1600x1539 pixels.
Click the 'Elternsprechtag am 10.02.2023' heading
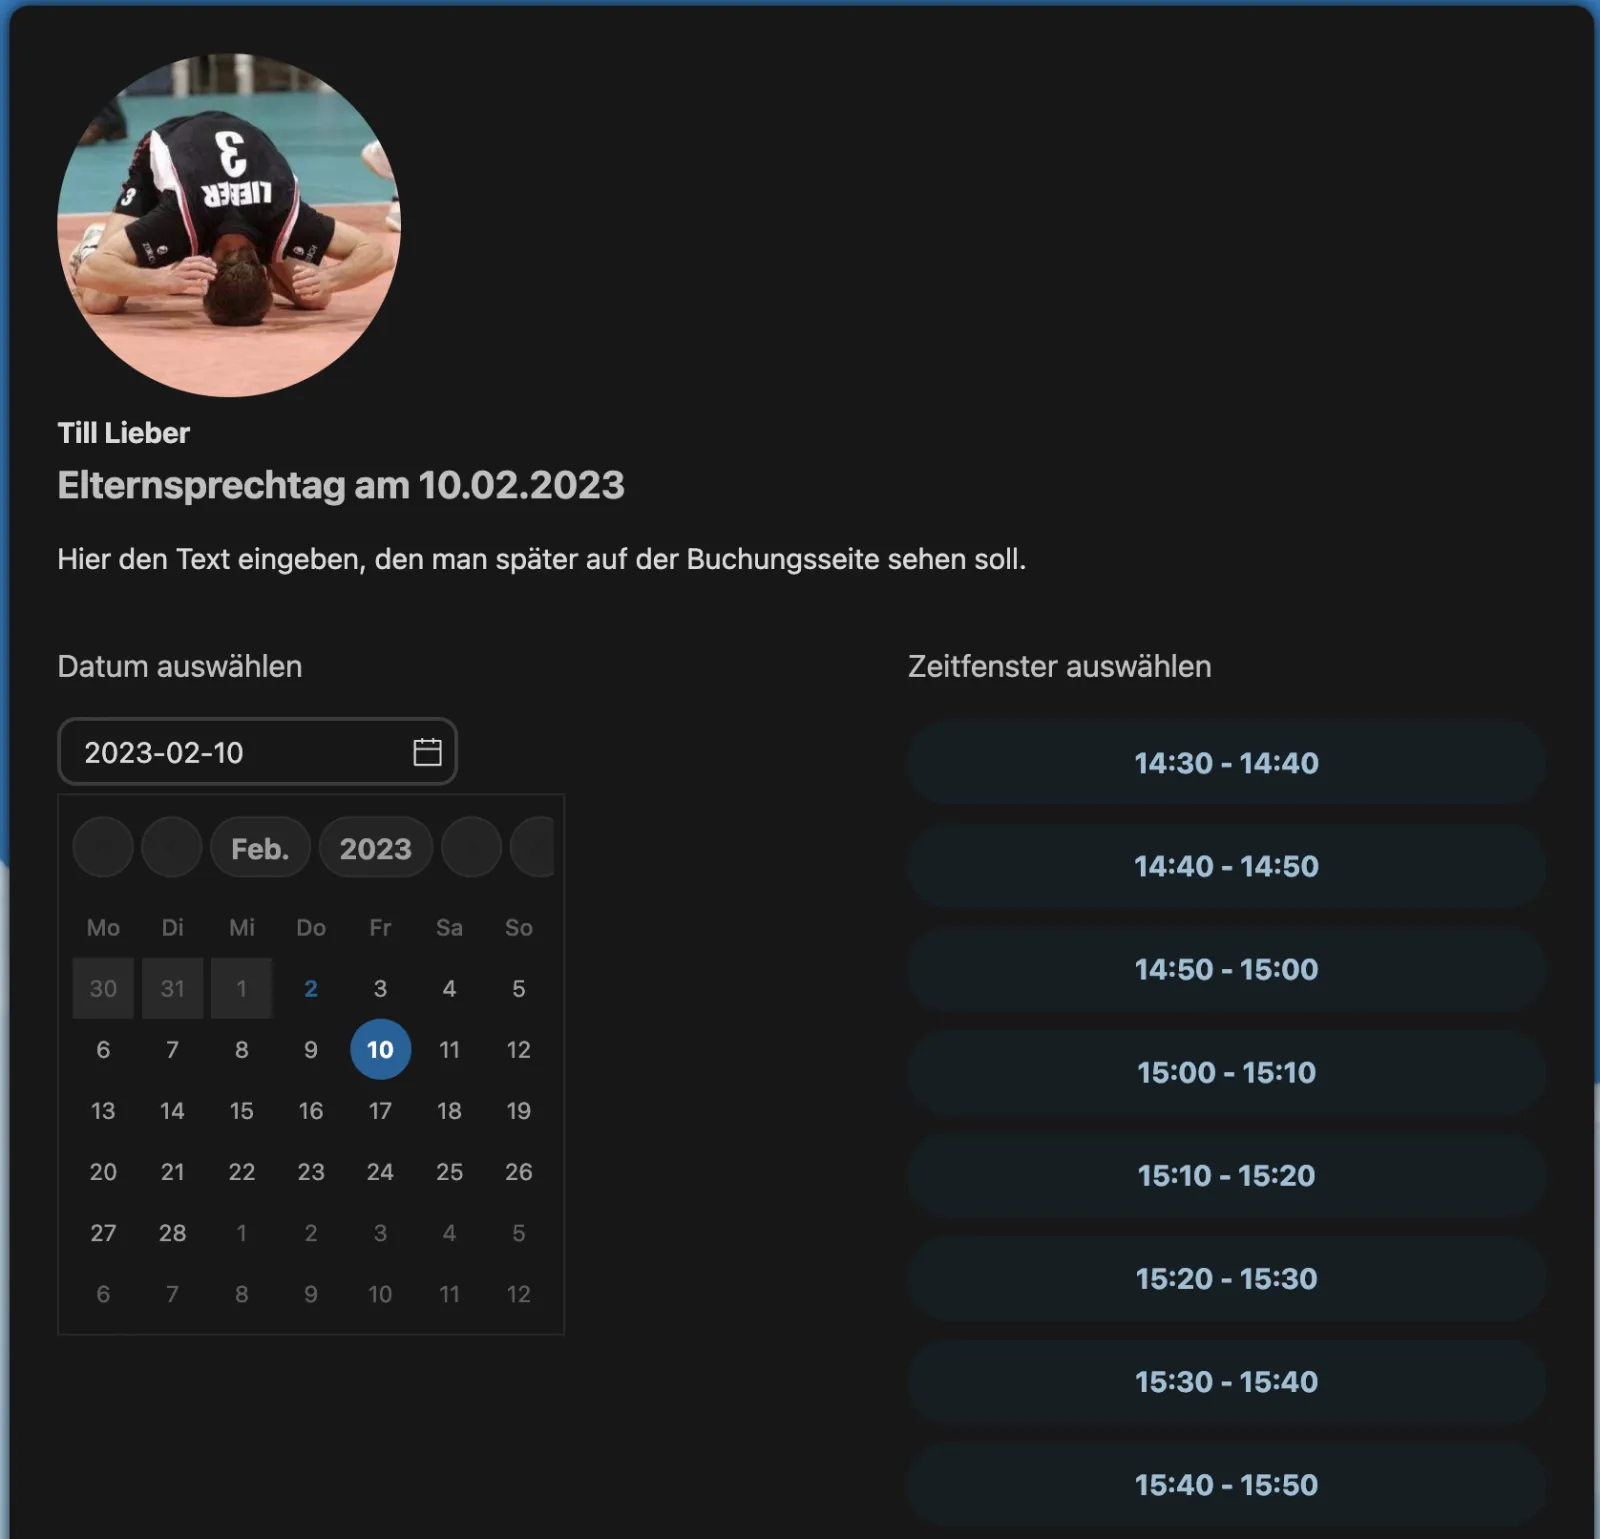point(341,486)
